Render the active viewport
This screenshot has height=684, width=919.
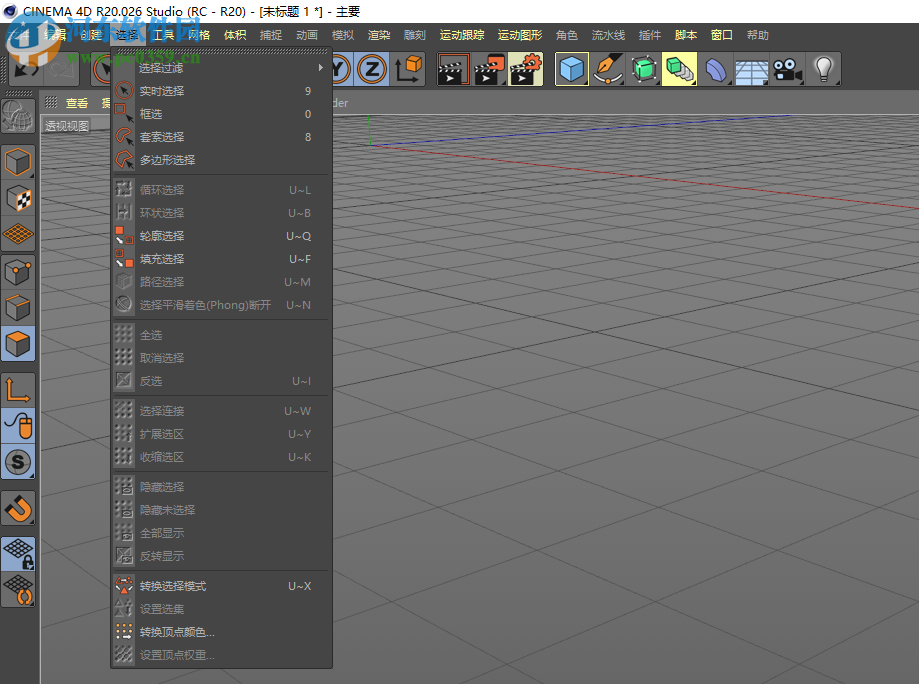(x=453, y=69)
